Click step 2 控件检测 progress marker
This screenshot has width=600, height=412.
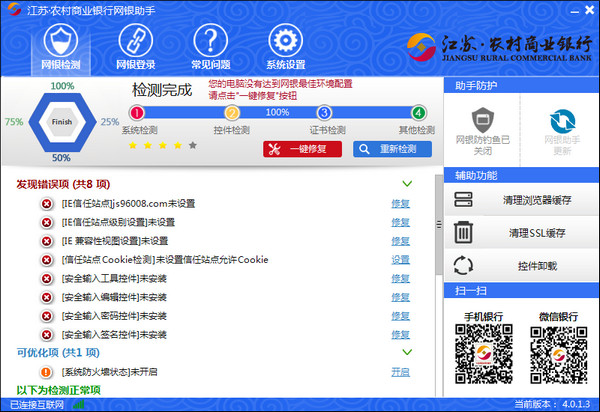tap(232, 113)
